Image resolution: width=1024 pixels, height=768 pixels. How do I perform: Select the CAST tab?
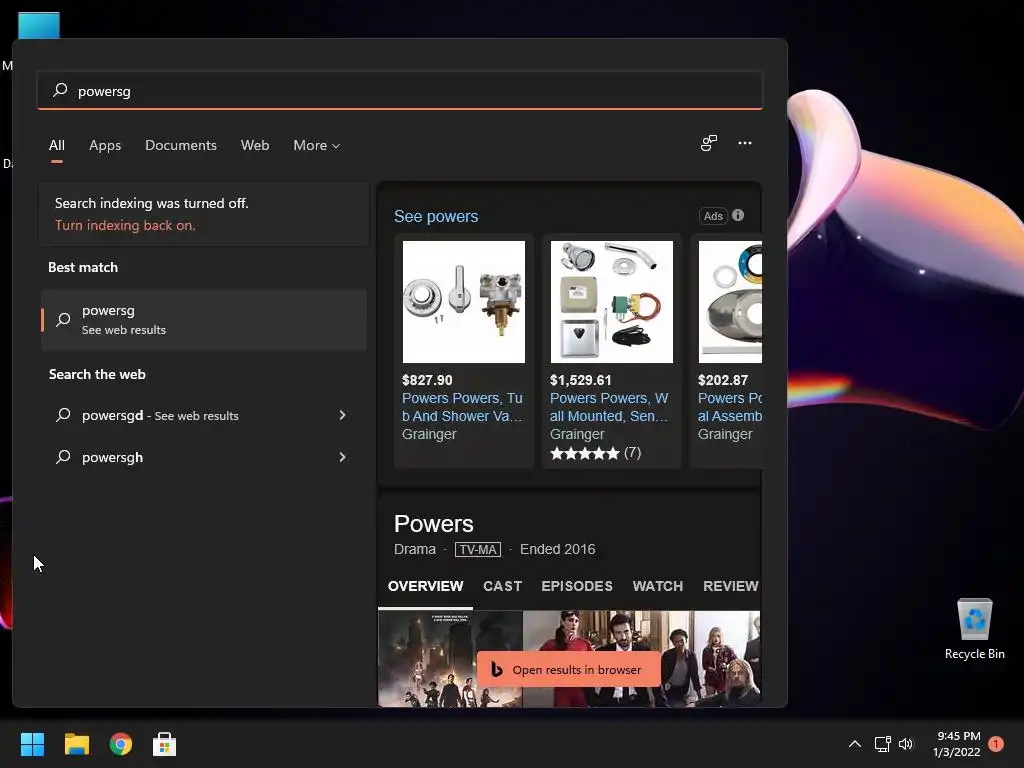coord(502,586)
